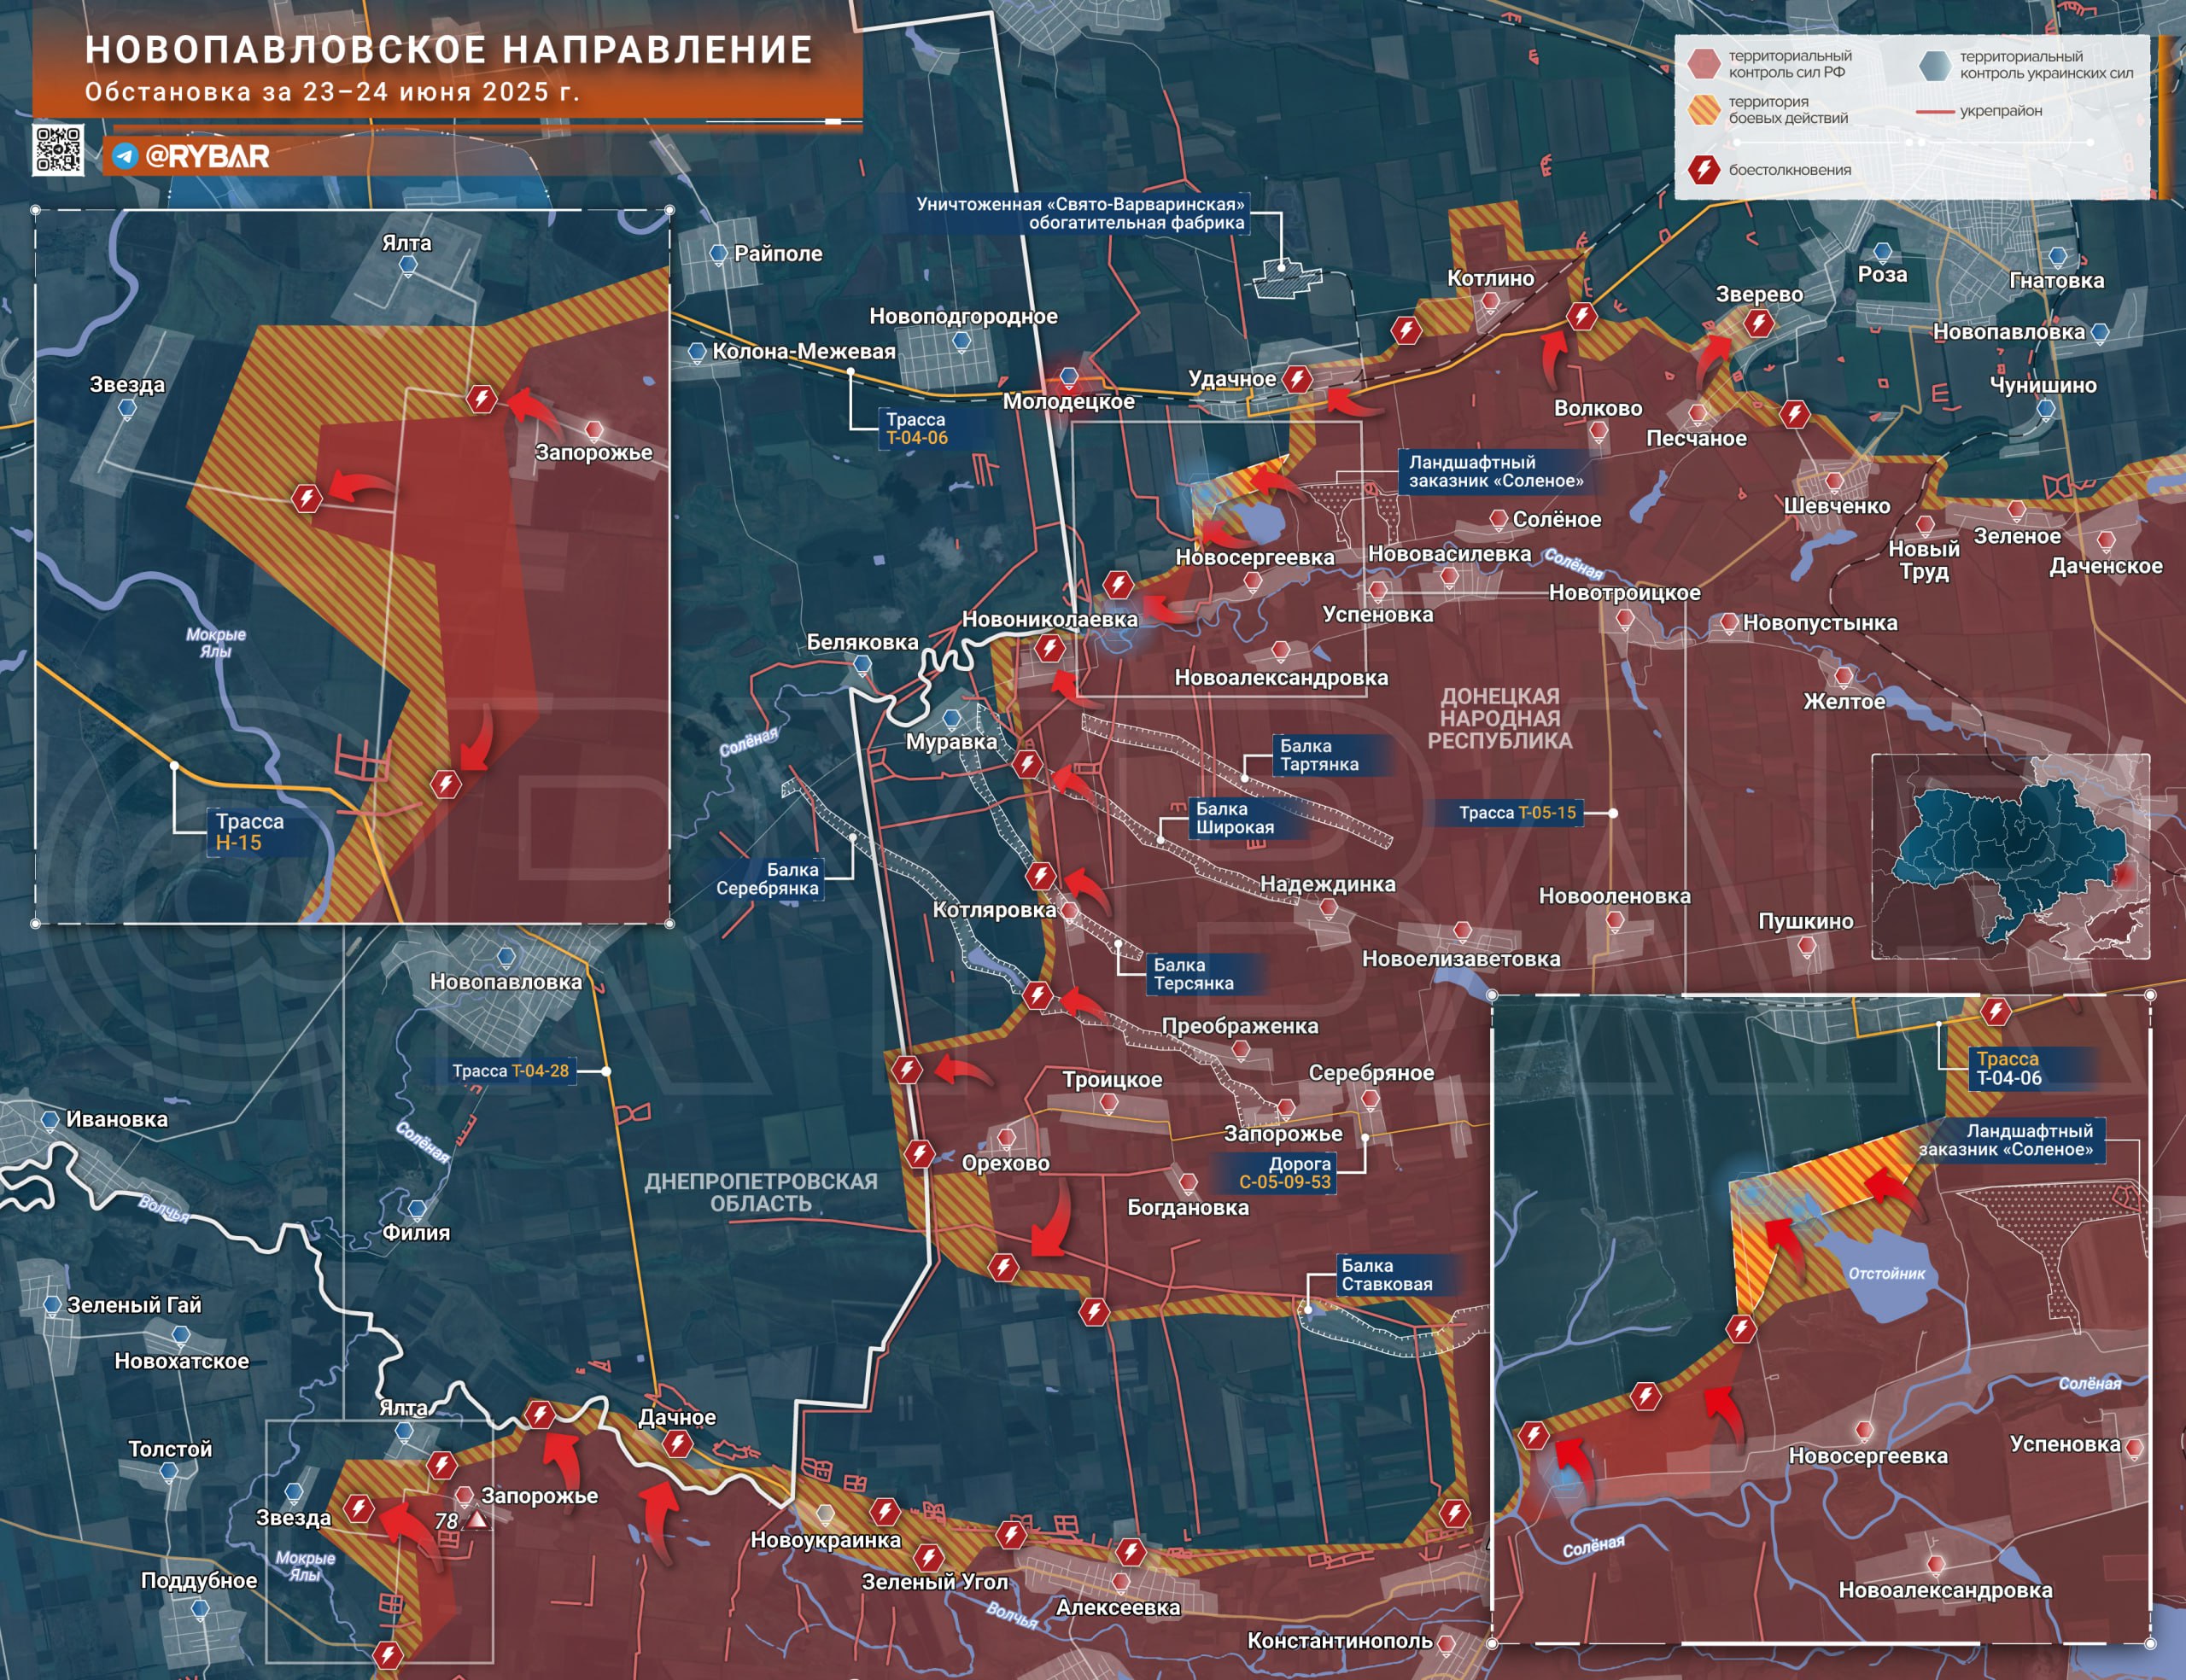Click the clash marker right of Удачное label
Viewport: 2186px width, 1680px height.
[1298, 379]
